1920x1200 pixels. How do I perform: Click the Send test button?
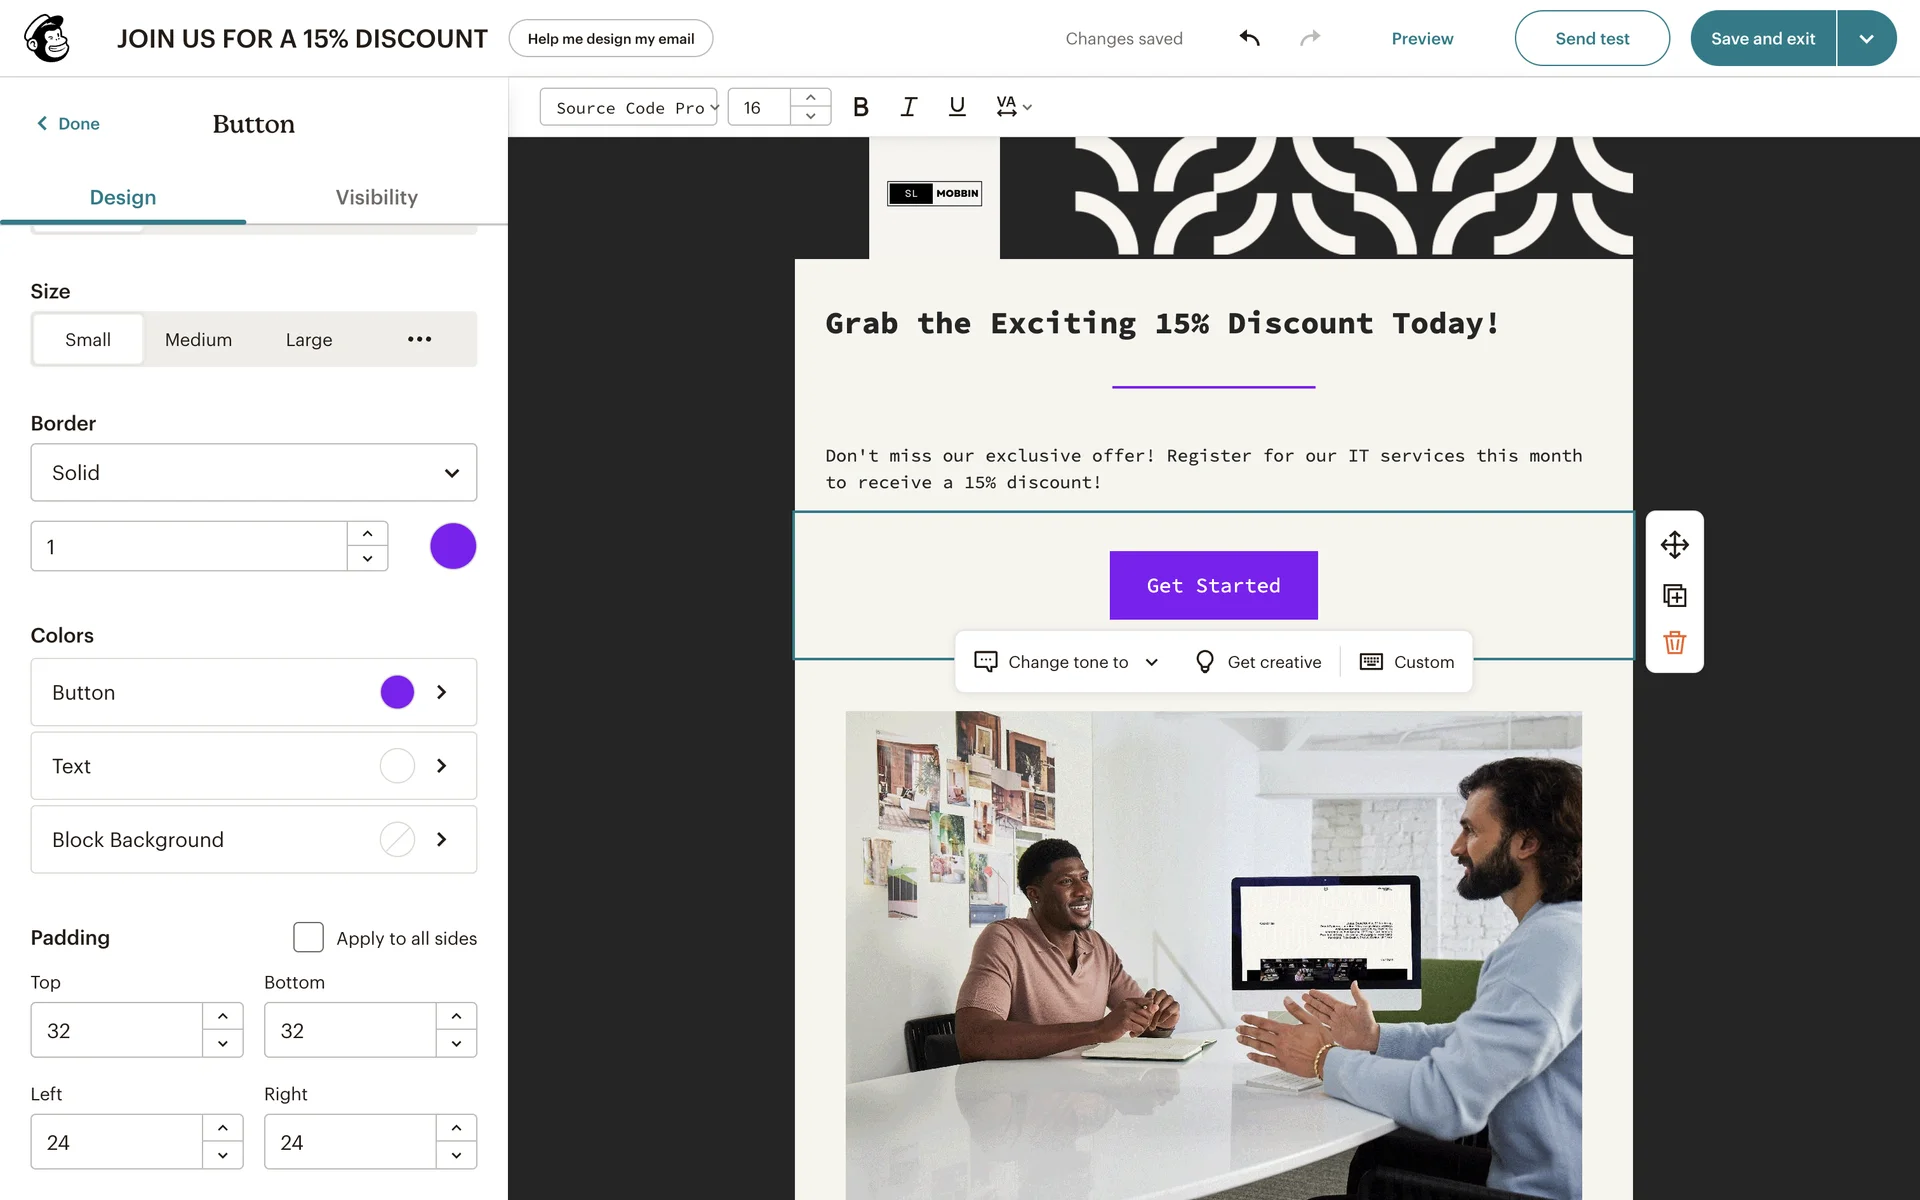[1591, 38]
